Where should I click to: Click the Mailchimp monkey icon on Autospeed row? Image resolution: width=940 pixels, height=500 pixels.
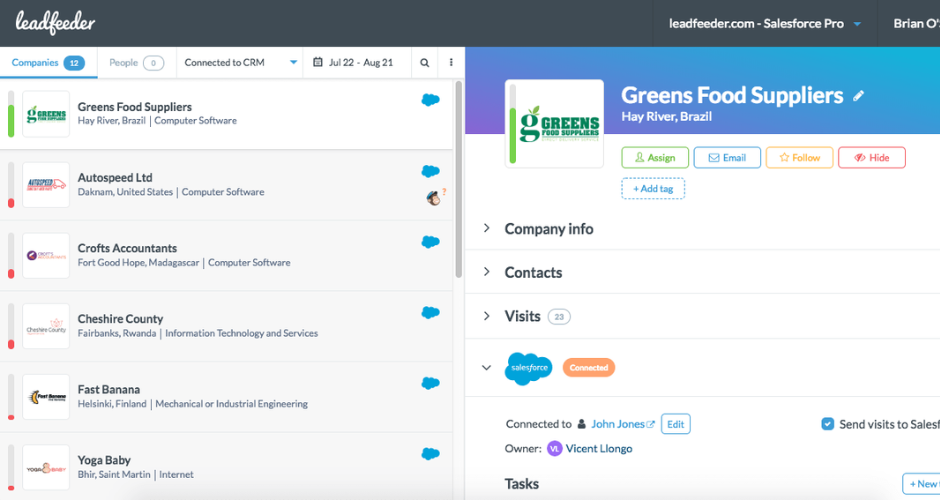[433, 197]
